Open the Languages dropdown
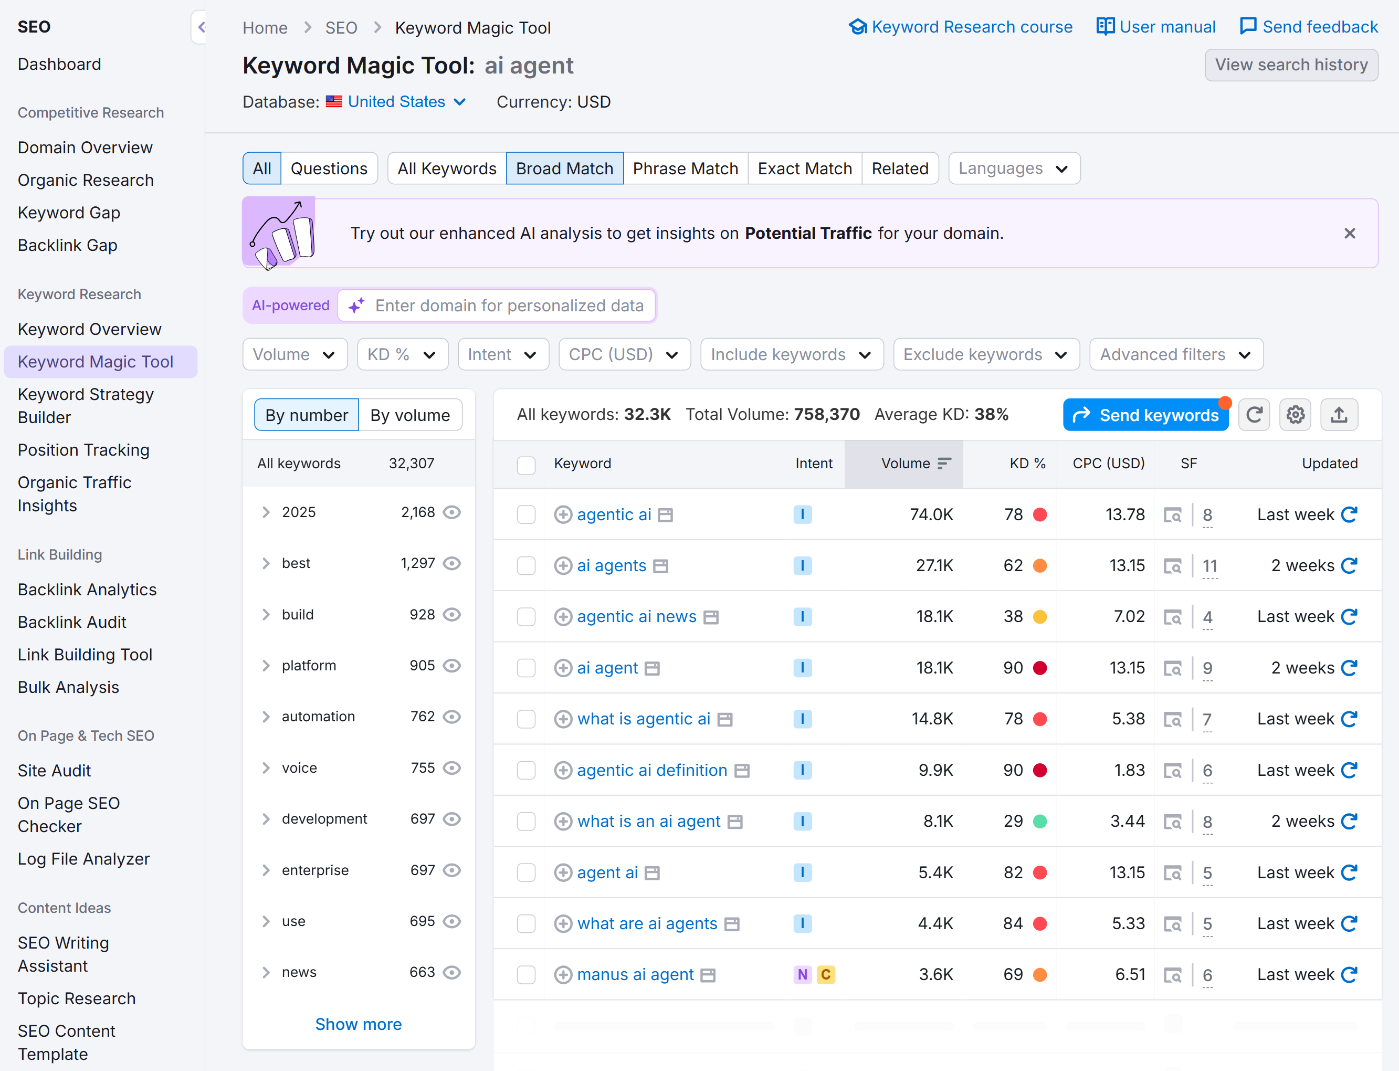The width and height of the screenshot is (1399, 1071). tap(1013, 168)
